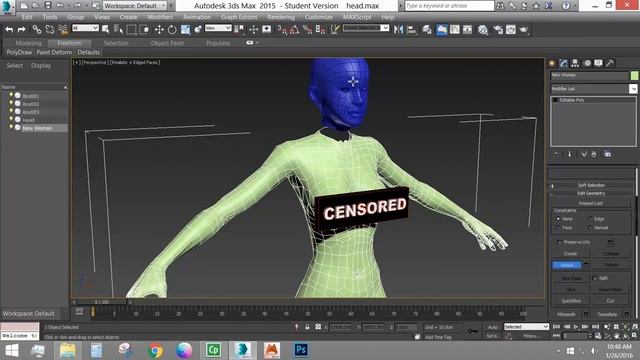Open the reference coordinate system View dropdown
640x360 pixels.
(x=218, y=28)
